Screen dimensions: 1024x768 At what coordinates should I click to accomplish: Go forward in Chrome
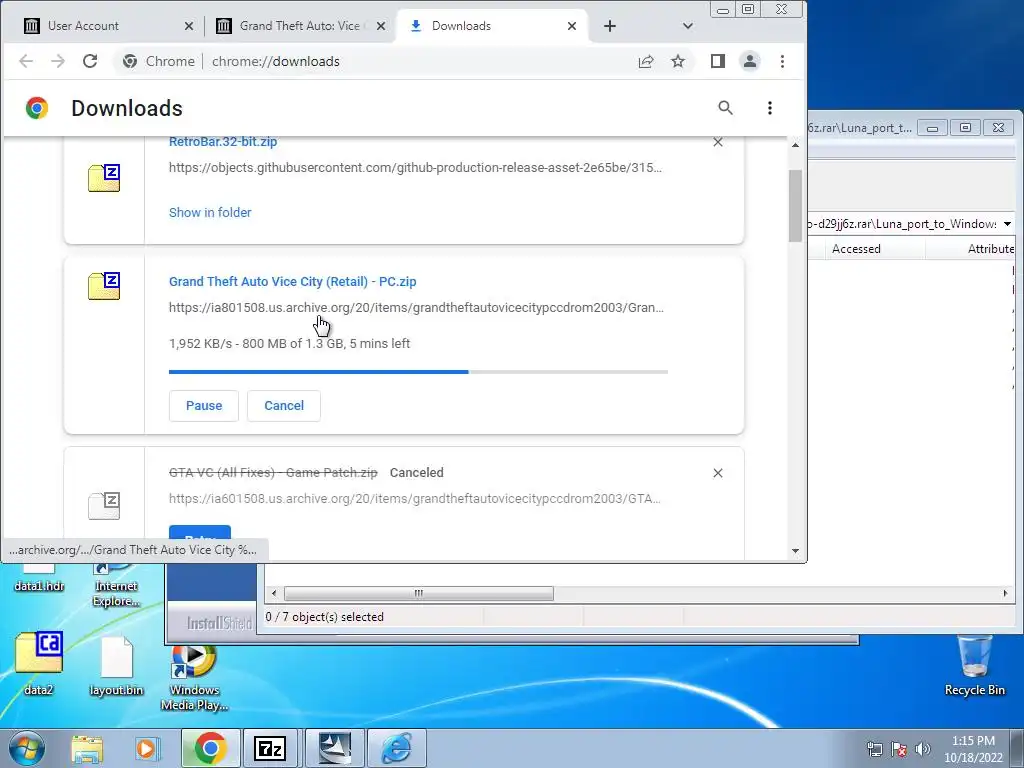58,61
